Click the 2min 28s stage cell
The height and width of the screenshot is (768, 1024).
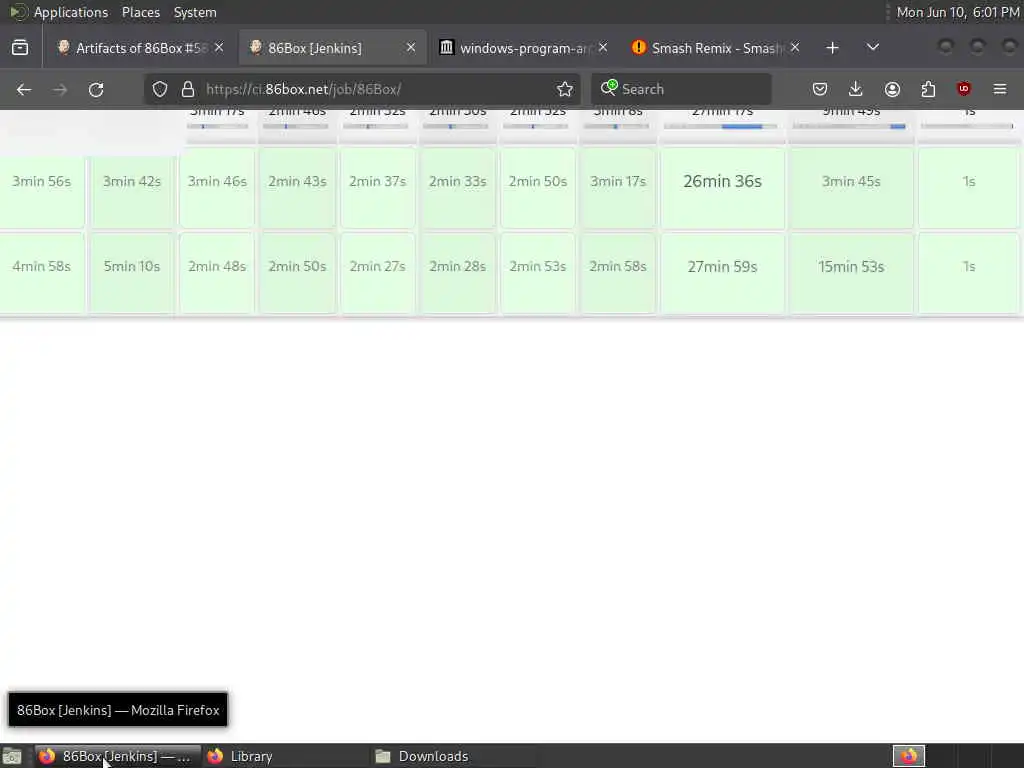click(458, 273)
